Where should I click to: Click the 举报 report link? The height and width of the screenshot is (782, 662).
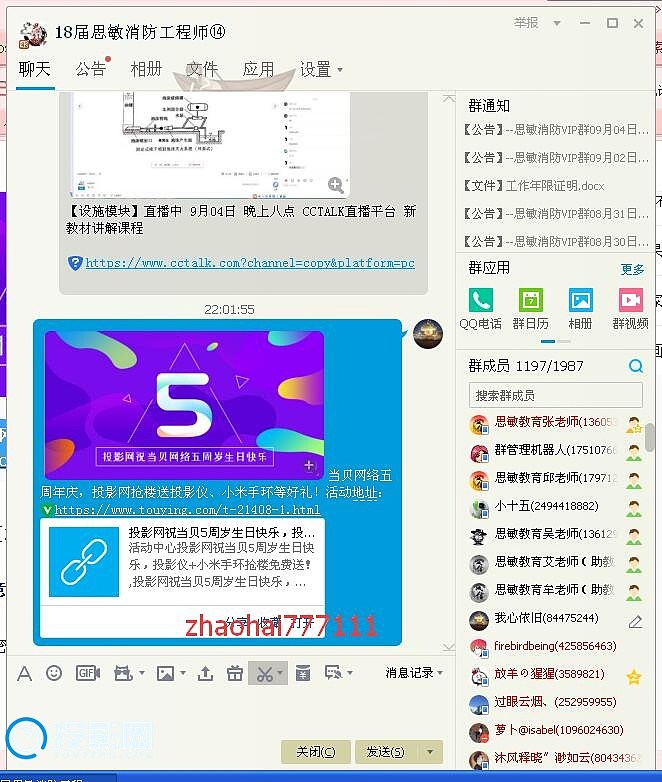tap(526, 23)
